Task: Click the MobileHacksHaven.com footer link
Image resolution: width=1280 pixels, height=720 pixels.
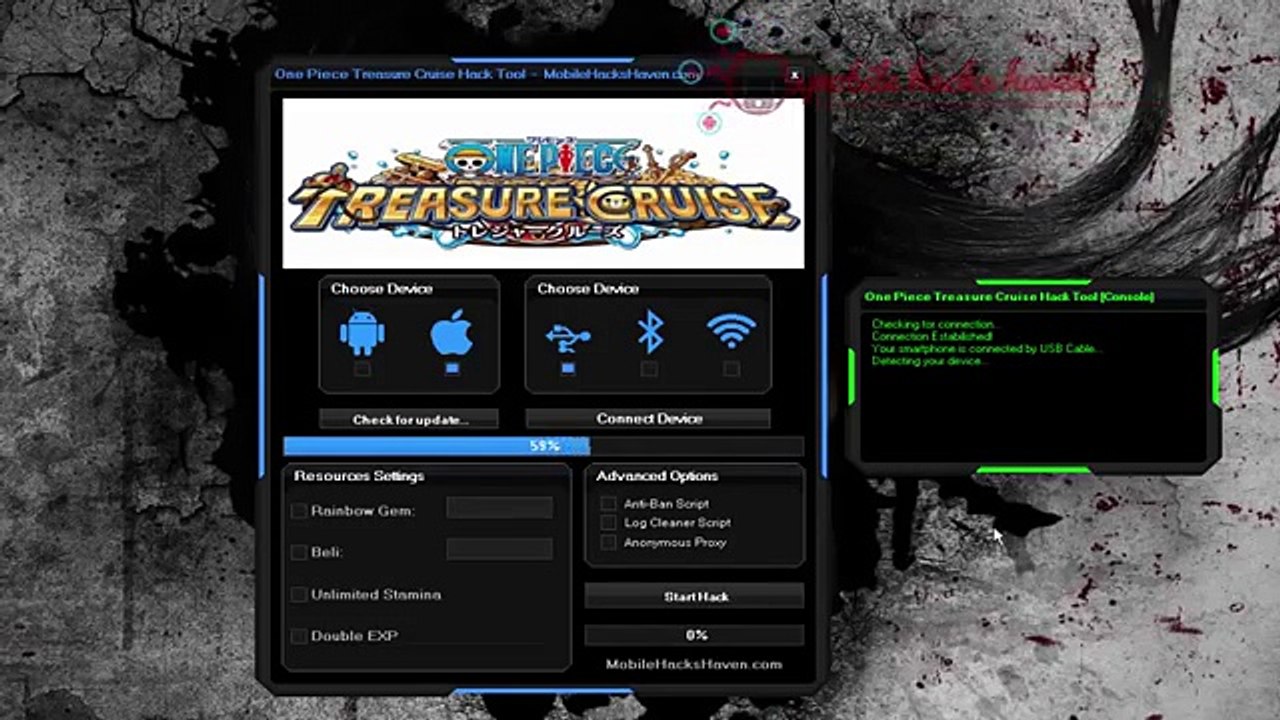Action: pyautogui.click(x=694, y=664)
